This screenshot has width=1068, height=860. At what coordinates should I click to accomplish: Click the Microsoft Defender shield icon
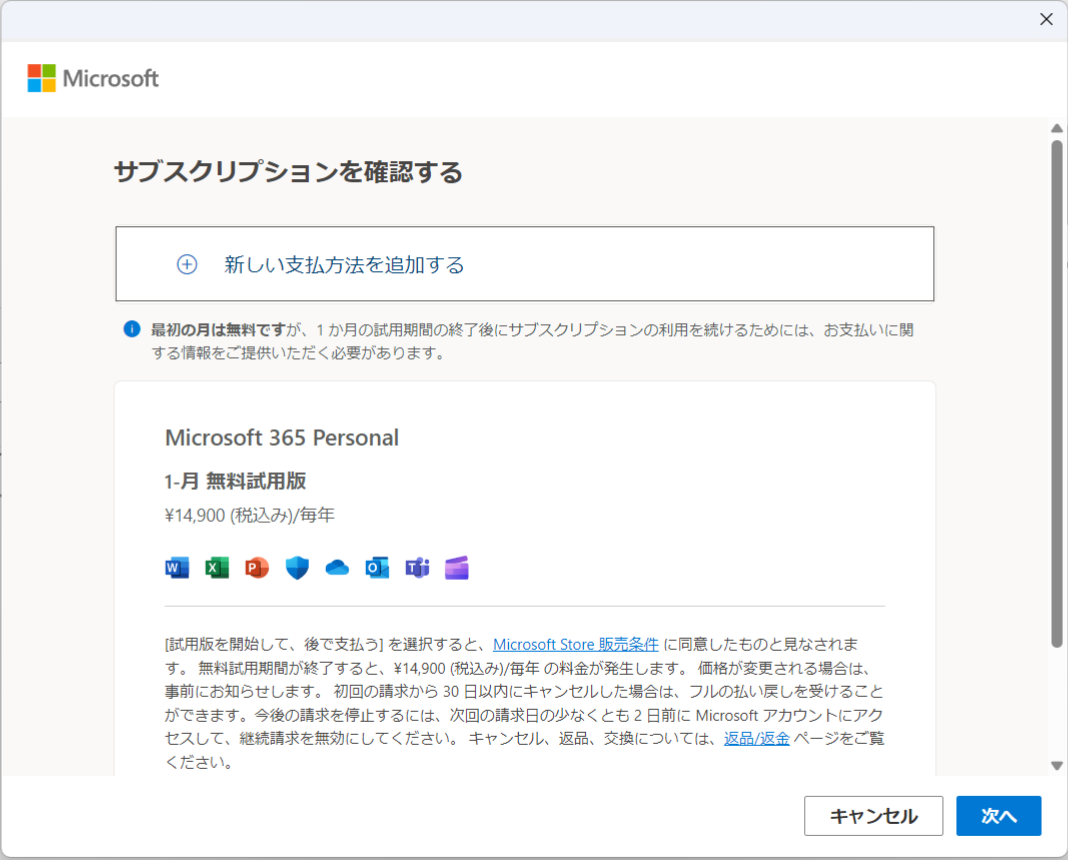[297, 567]
